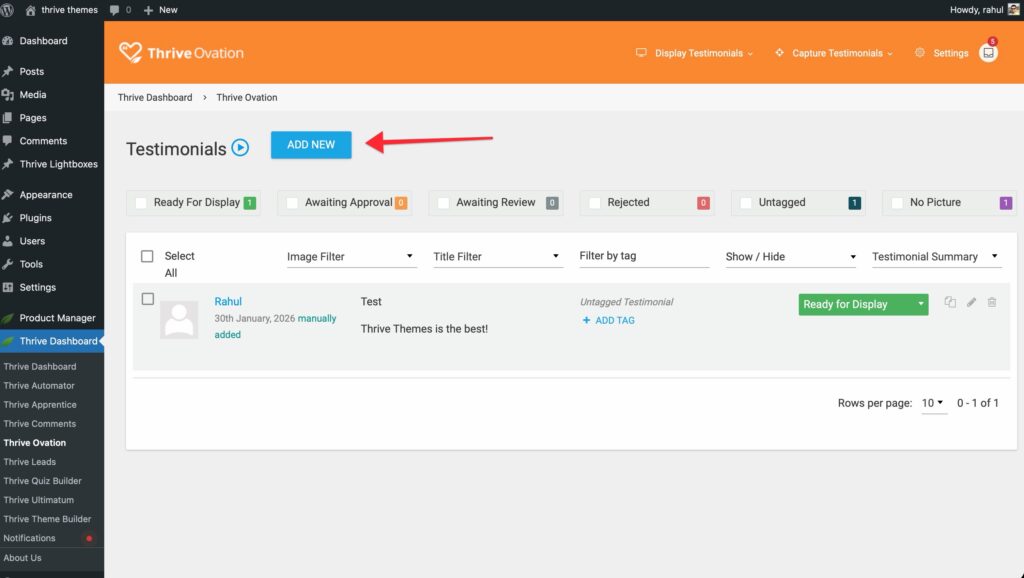Open Display Testimonials menu
The image size is (1024, 578).
[695, 53]
